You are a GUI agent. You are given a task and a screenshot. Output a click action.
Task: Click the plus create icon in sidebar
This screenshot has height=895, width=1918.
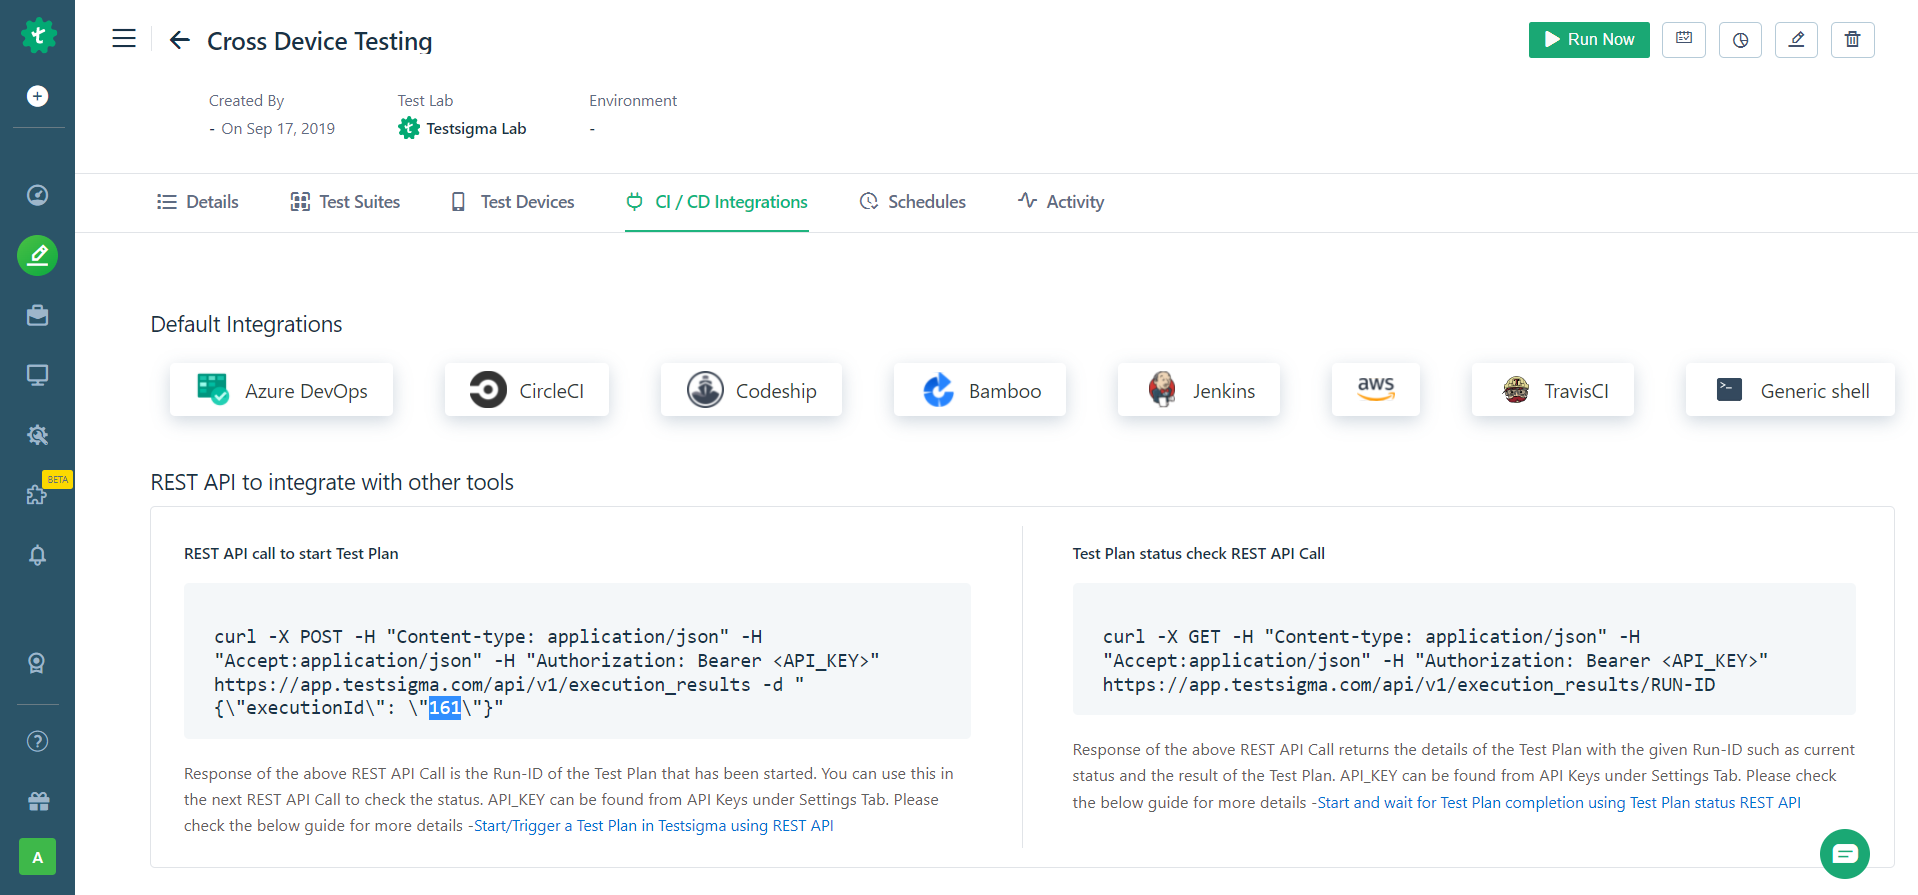[x=37, y=96]
